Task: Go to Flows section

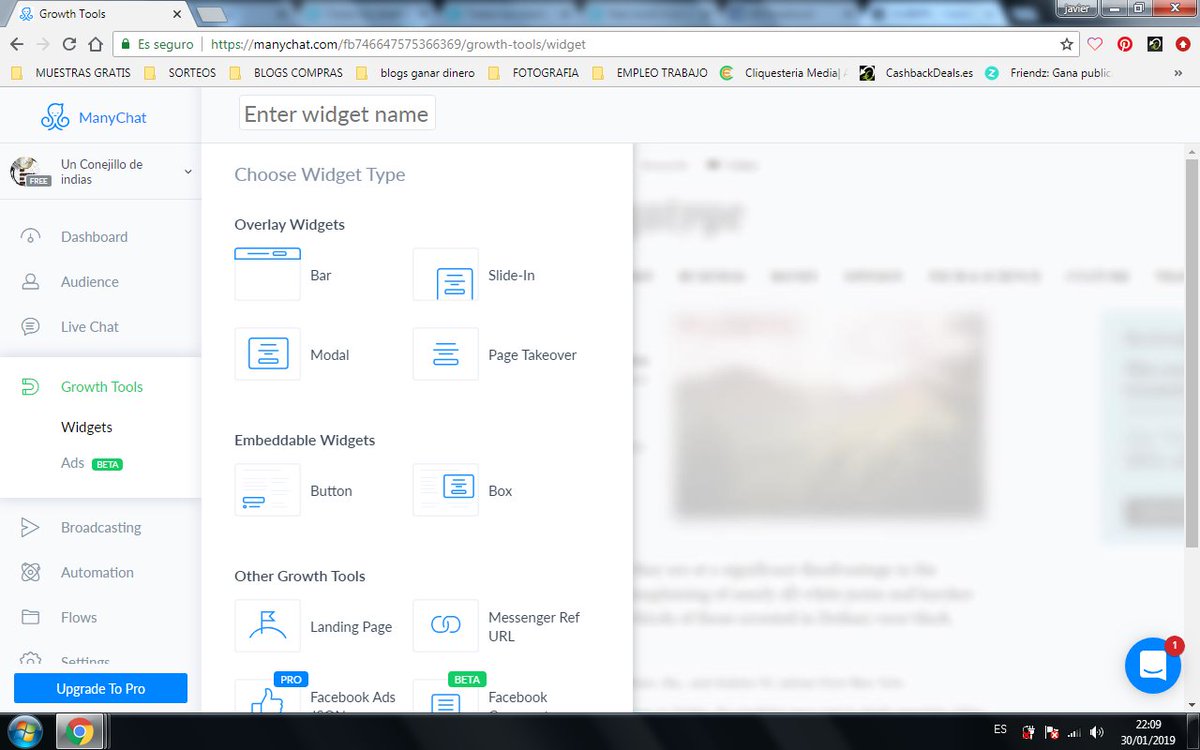Action: (x=78, y=618)
